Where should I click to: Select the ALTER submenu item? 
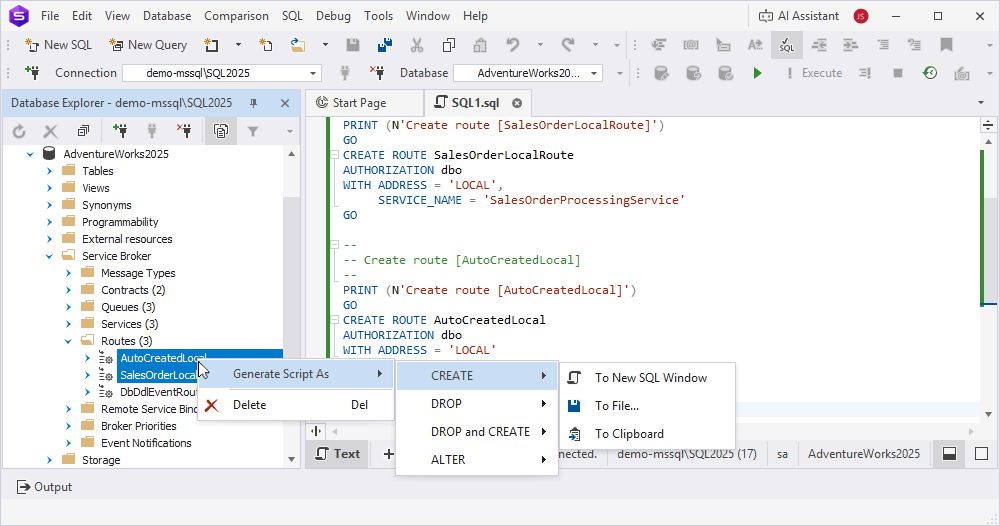pyautogui.click(x=477, y=460)
